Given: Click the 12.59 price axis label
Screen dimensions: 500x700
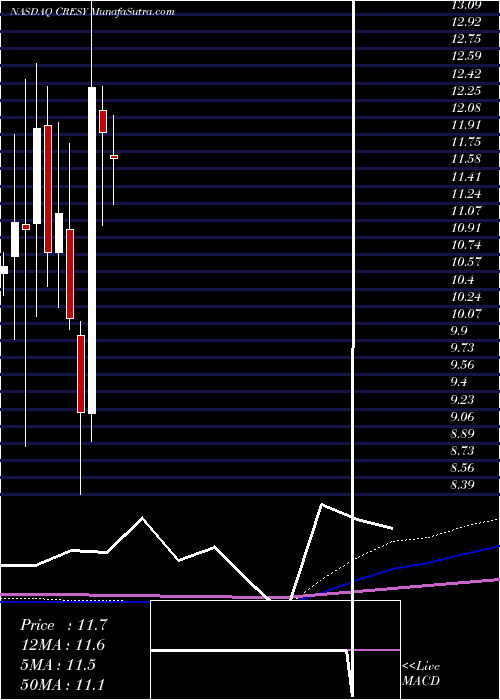Looking at the screenshot, I should 467,56.
